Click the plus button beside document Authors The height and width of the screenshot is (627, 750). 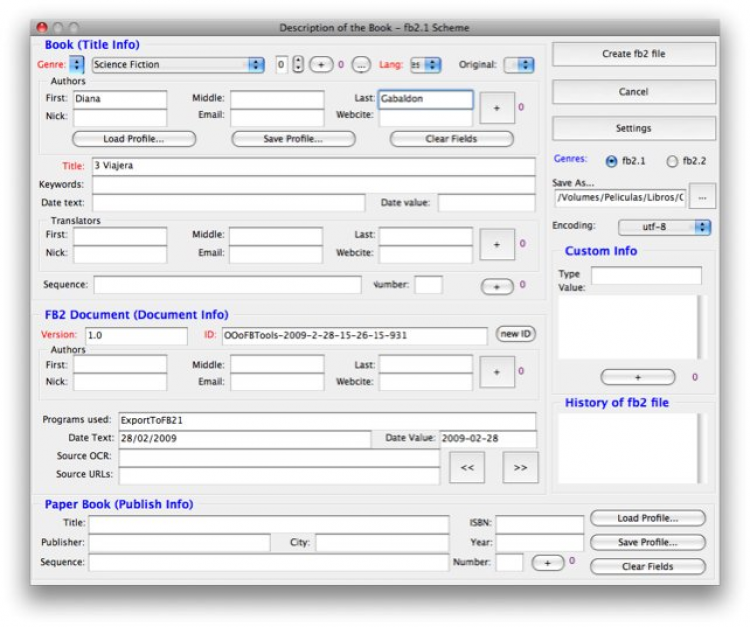click(496, 372)
